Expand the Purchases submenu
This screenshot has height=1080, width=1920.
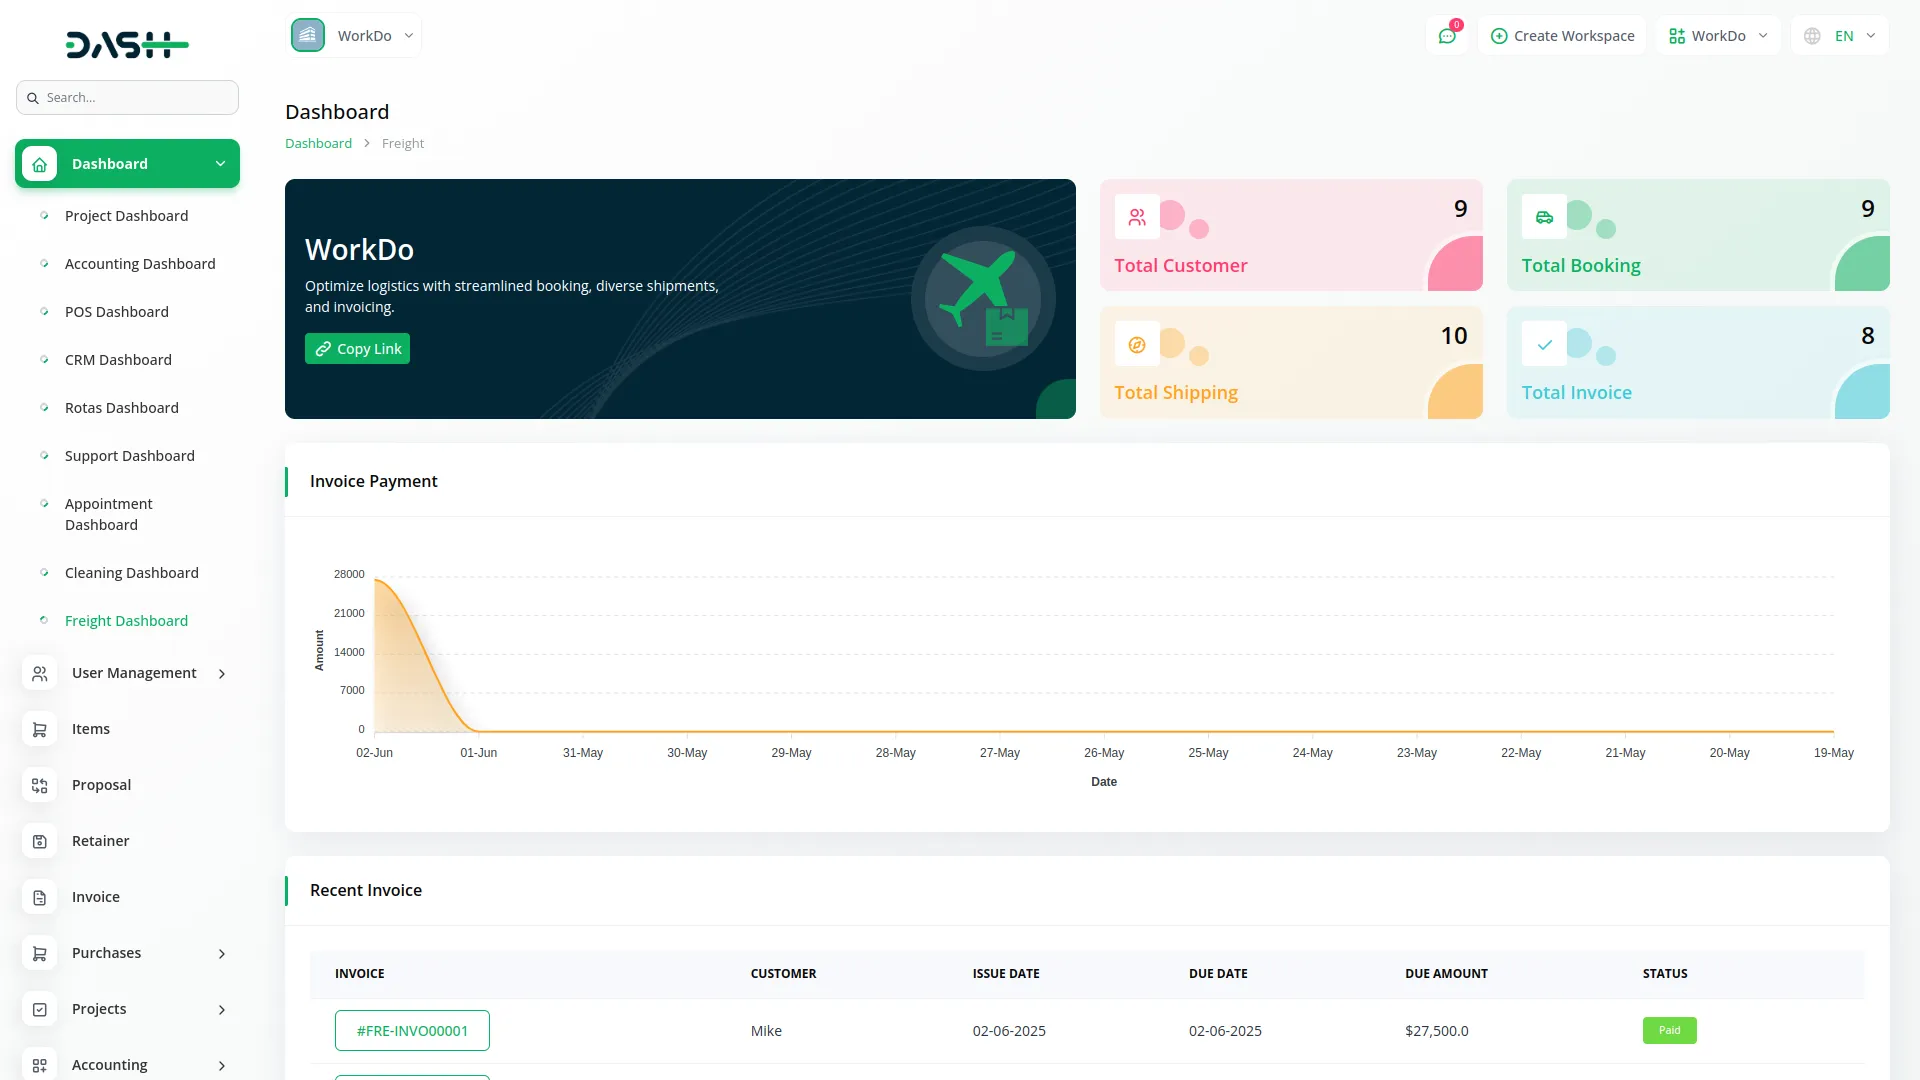(222, 954)
